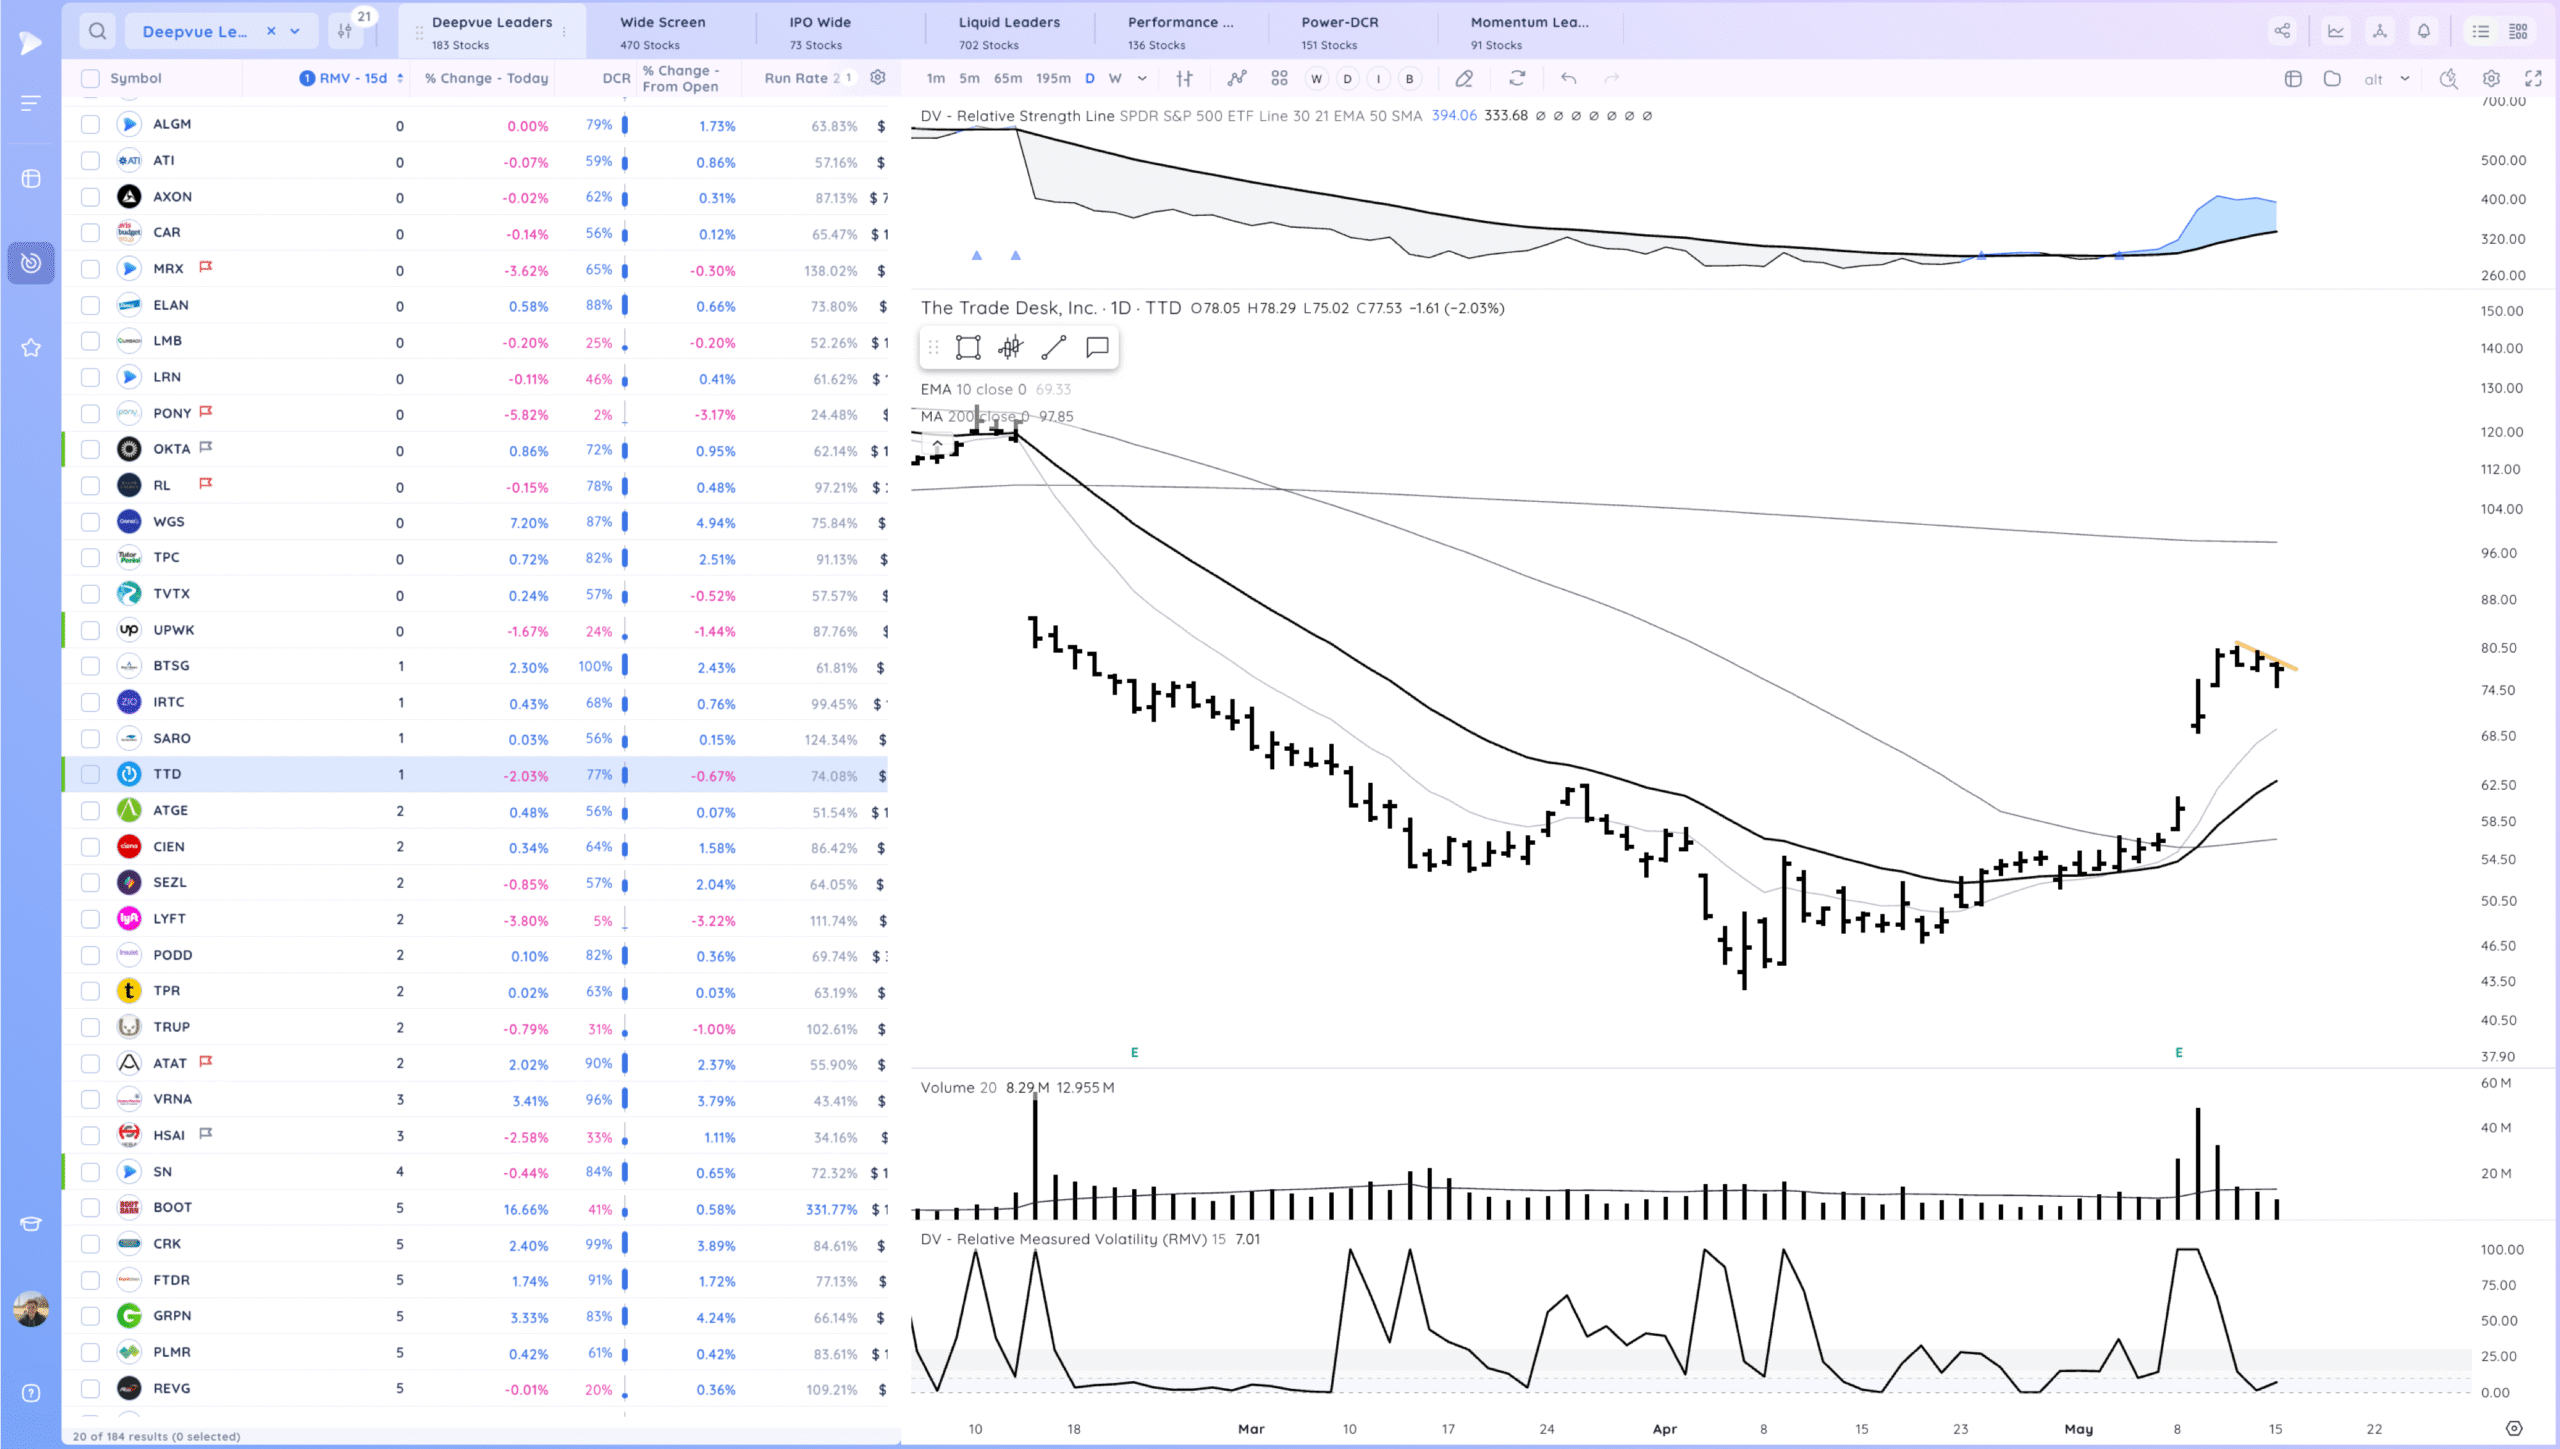Open the search magnifier icon

click(x=97, y=31)
